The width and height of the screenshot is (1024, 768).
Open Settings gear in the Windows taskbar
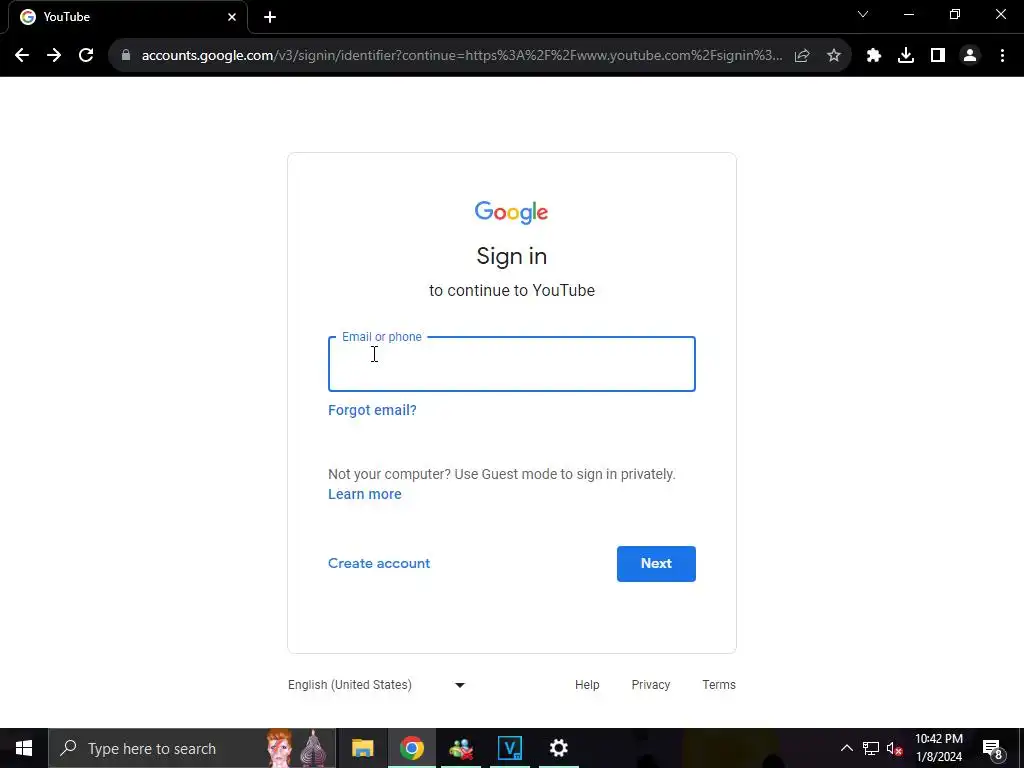click(558, 748)
